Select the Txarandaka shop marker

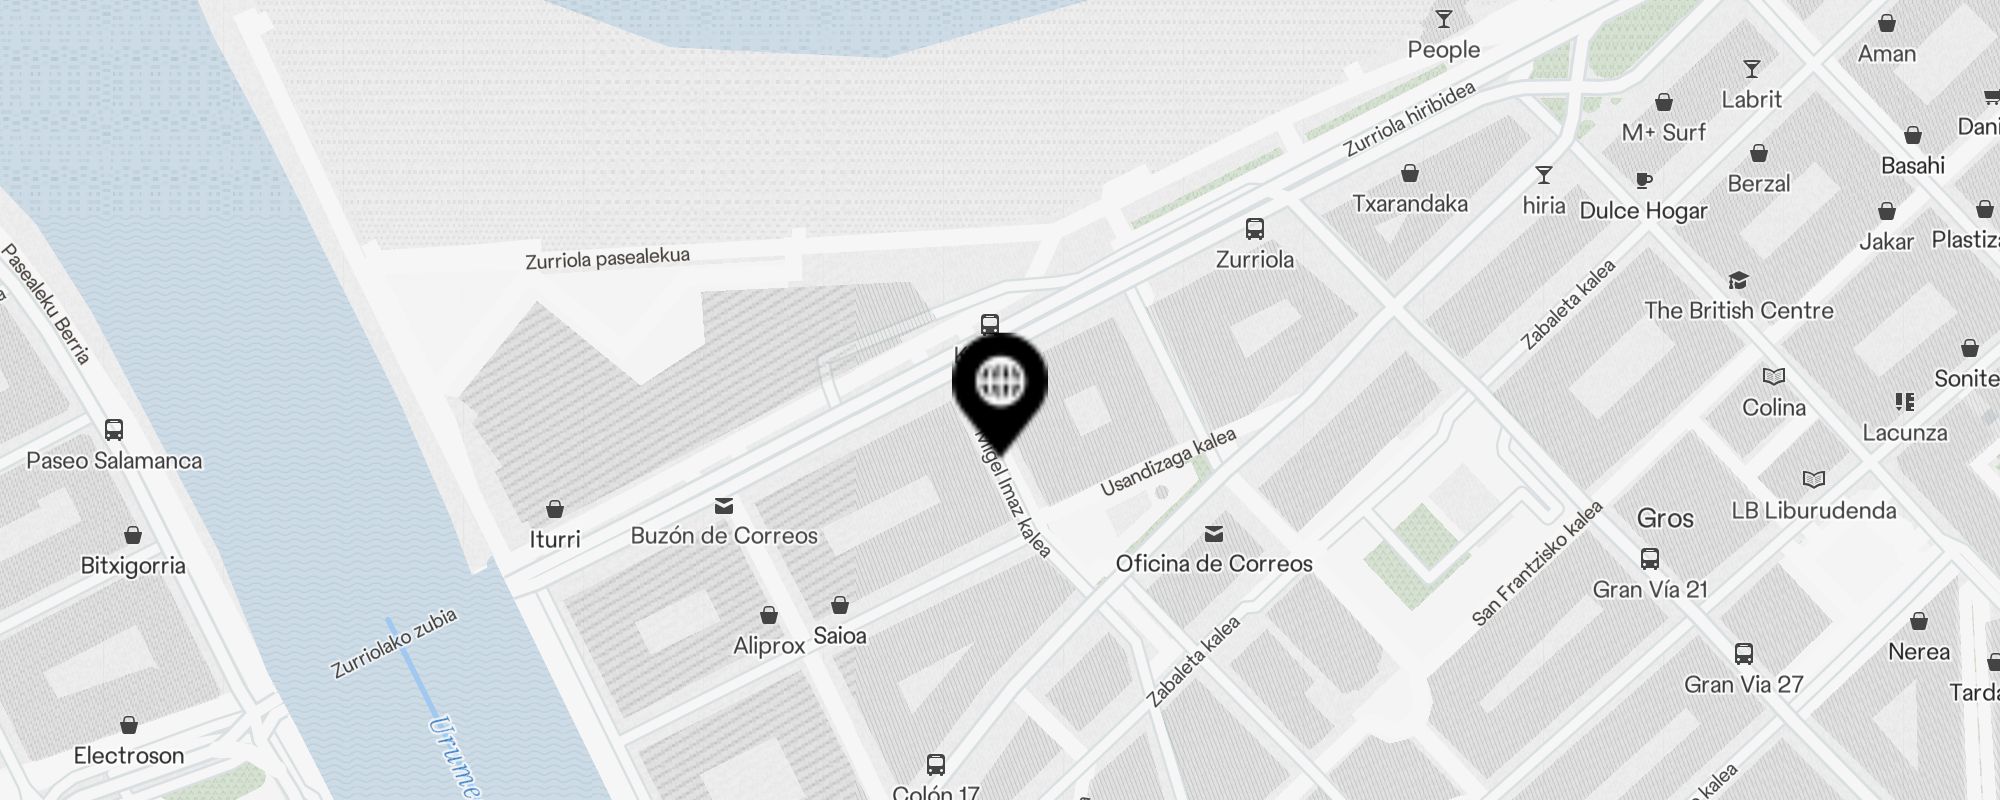pos(1410,173)
